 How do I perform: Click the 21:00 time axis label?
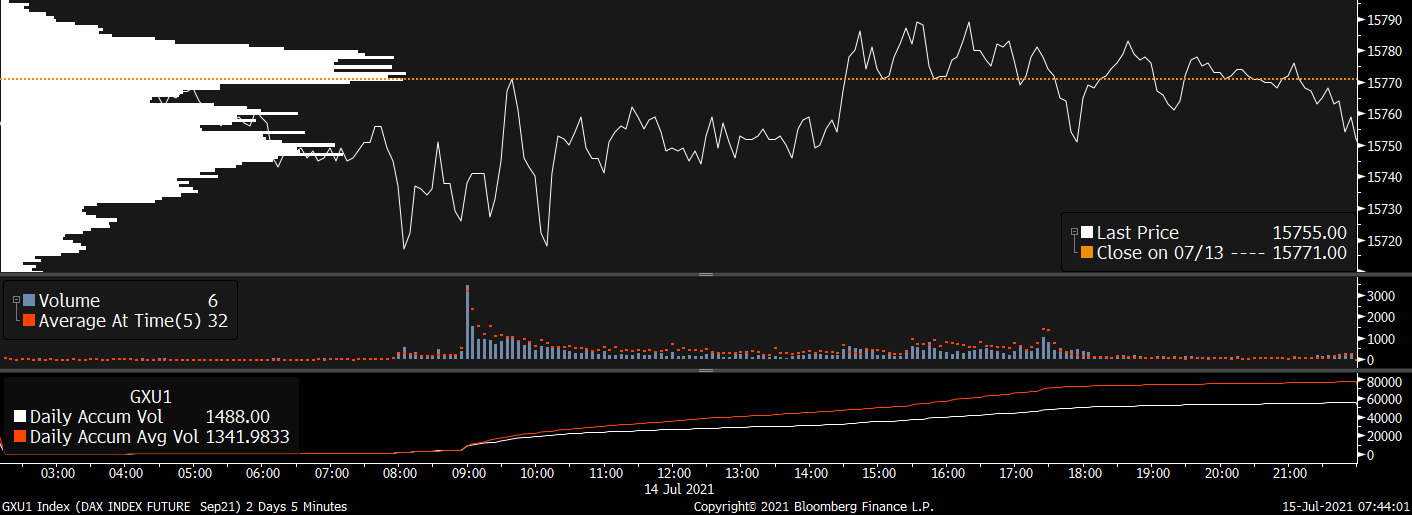(x=1290, y=473)
